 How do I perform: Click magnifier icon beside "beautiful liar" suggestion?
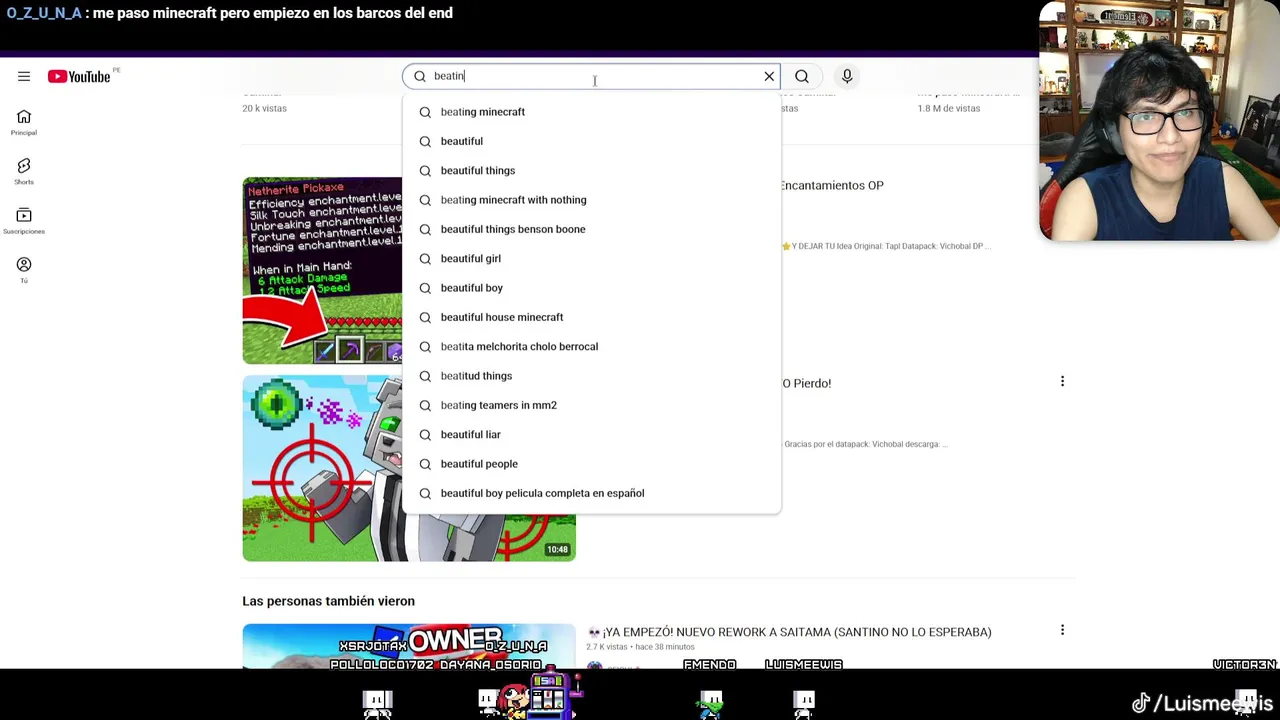425,435
